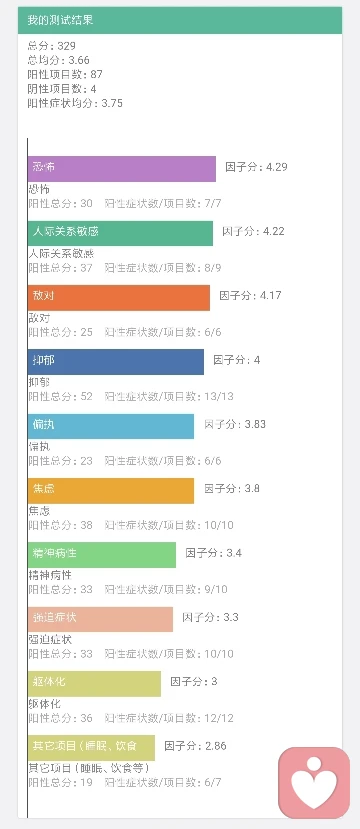This screenshot has width=360, height=829.
Task: Click the salmon 强迫症状 bar
Action: point(100,619)
